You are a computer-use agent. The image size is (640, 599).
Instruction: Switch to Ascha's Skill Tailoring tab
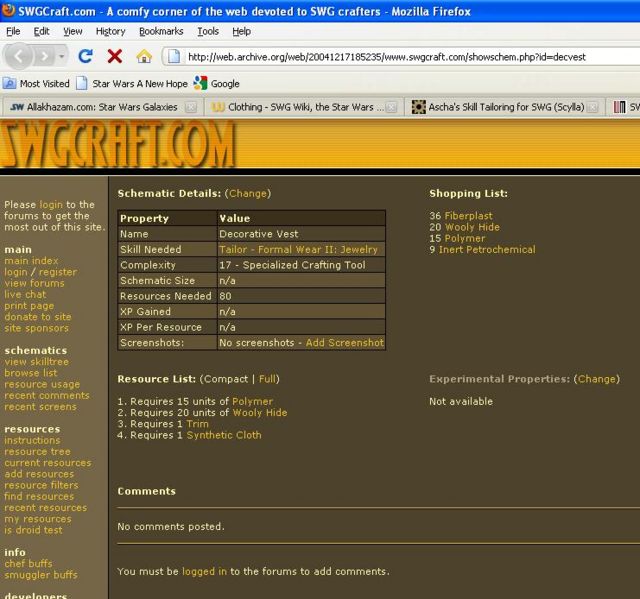coord(498,107)
